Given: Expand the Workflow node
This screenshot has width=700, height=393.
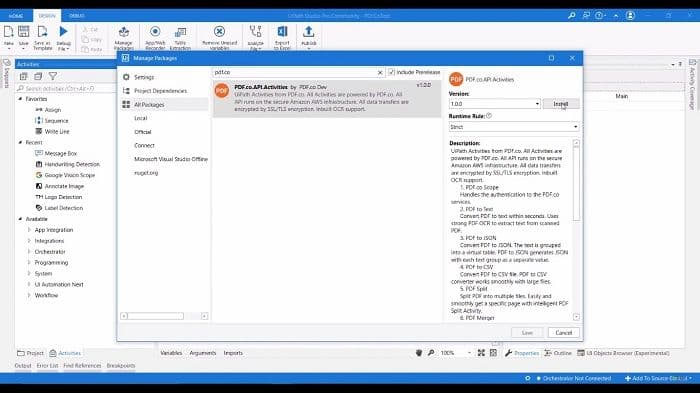Looking at the screenshot, I should tap(29, 295).
